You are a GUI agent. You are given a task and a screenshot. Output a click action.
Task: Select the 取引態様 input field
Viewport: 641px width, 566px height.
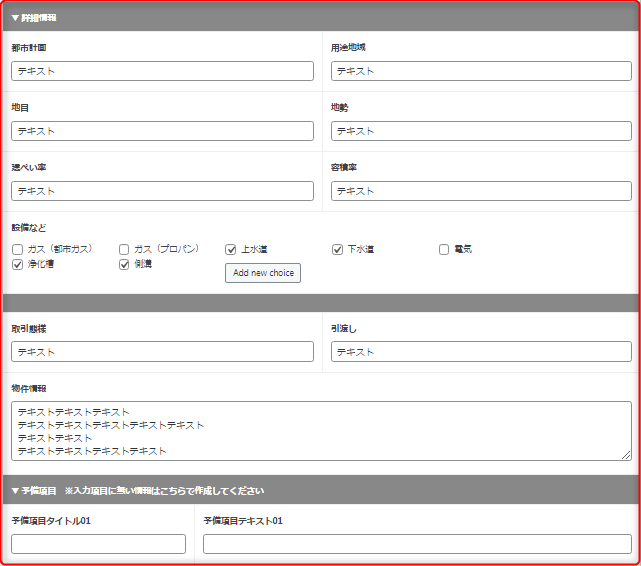click(162, 352)
